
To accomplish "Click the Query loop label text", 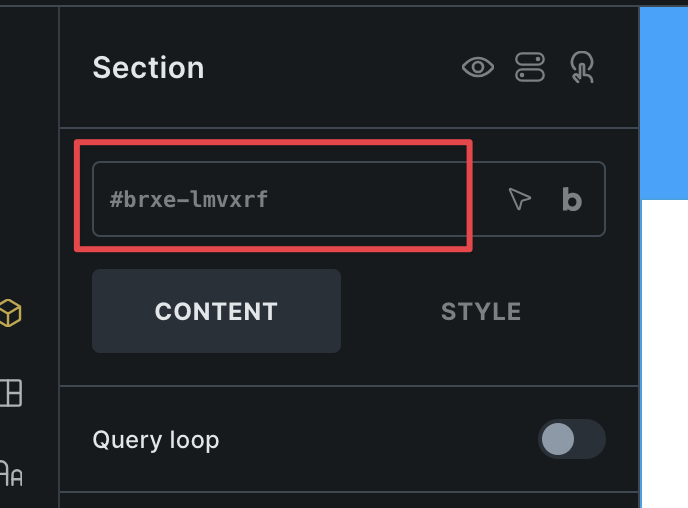I will tap(156, 440).
